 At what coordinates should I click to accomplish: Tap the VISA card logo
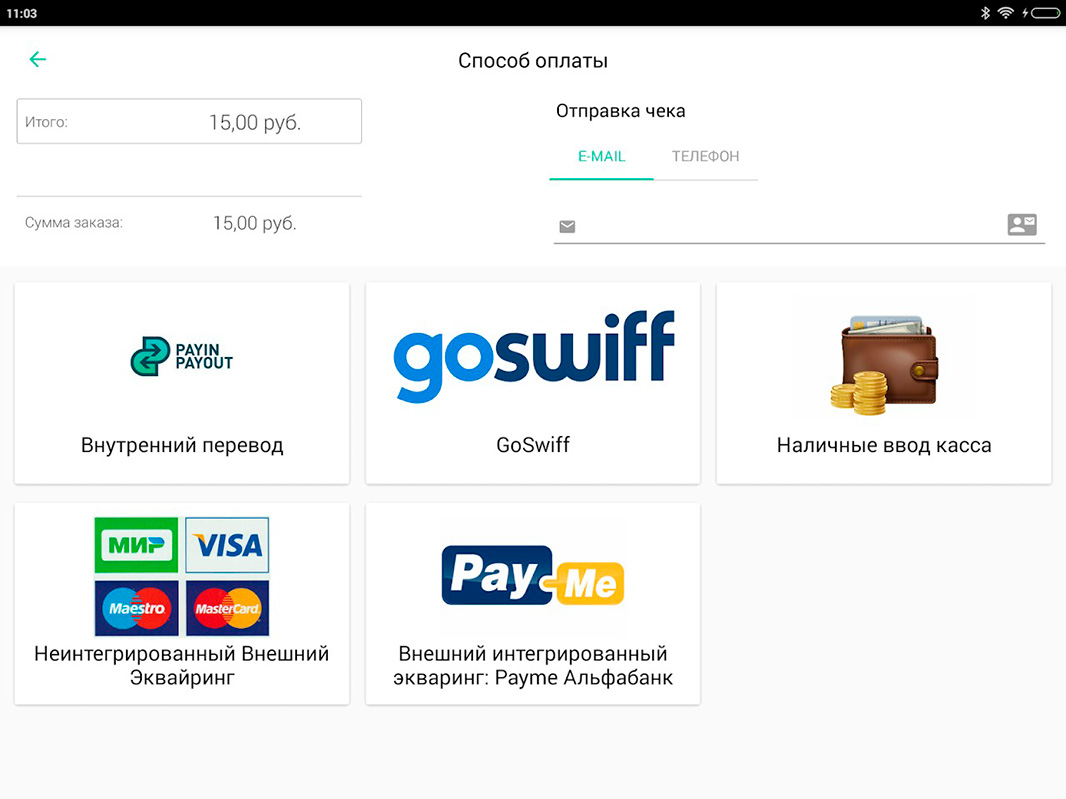pyautogui.click(x=227, y=545)
